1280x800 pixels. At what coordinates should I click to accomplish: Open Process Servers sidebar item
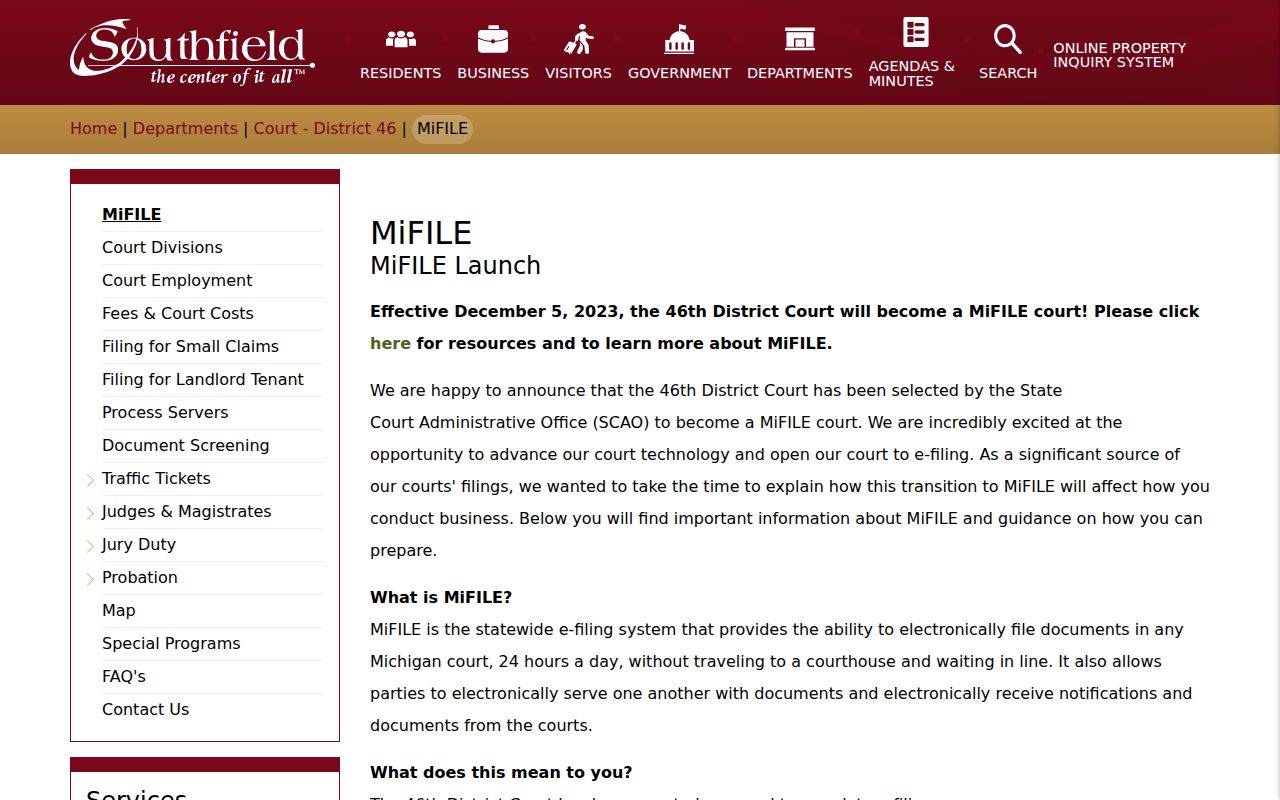(x=165, y=412)
